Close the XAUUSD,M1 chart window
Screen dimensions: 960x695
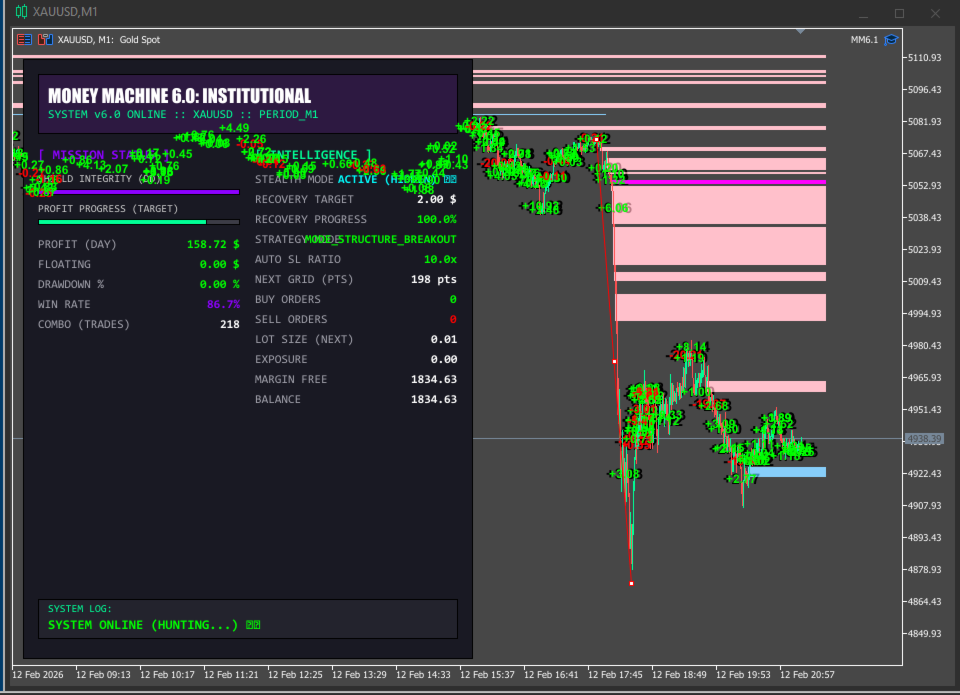(x=936, y=13)
